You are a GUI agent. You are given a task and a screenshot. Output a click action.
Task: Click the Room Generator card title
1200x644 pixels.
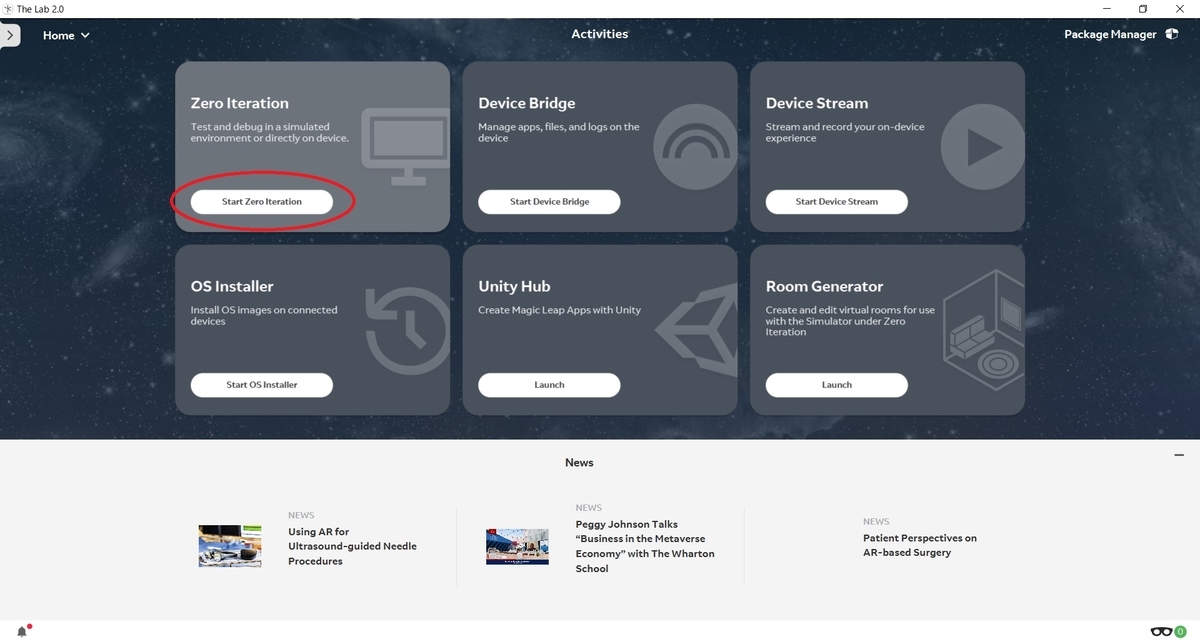tap(824, 286)
